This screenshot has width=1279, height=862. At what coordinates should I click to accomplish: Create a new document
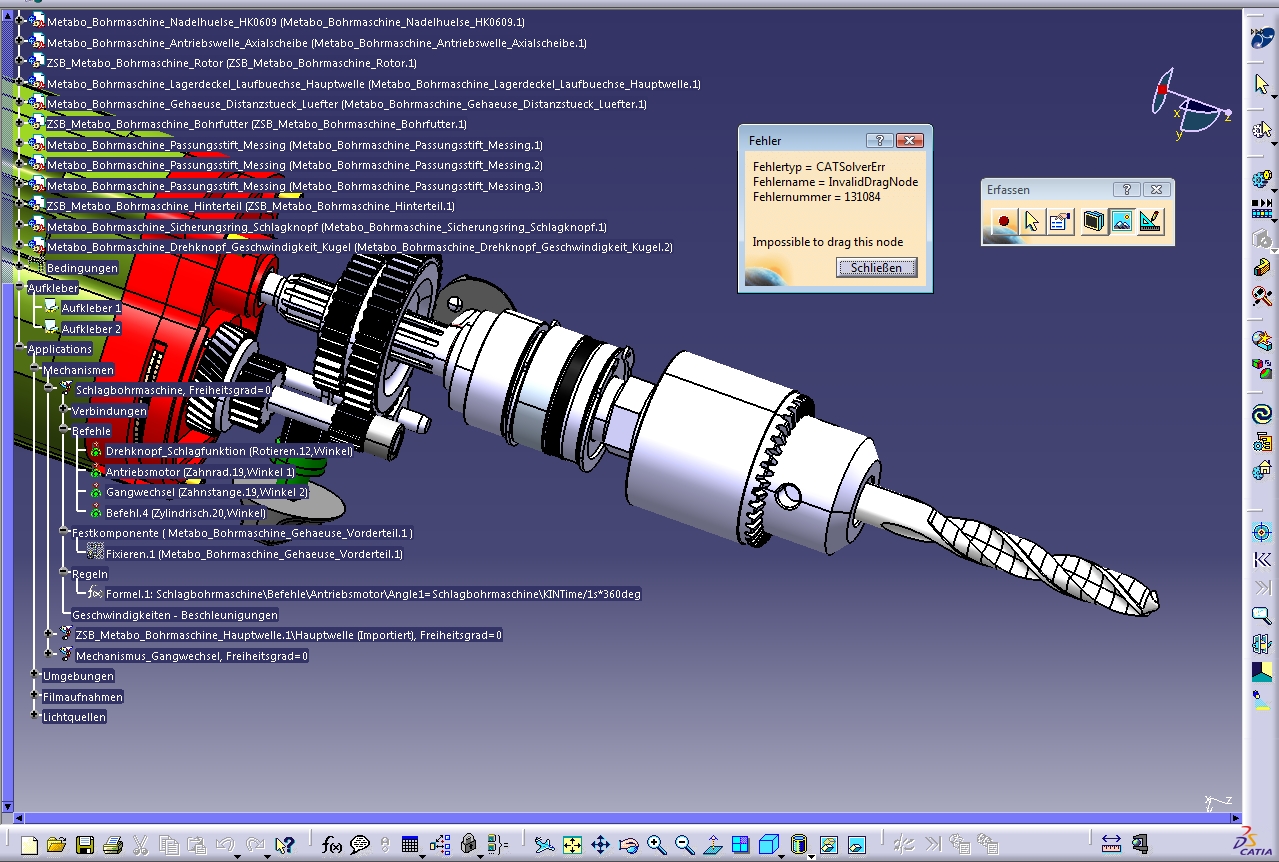pyautogui.click(x=29, y=845)
